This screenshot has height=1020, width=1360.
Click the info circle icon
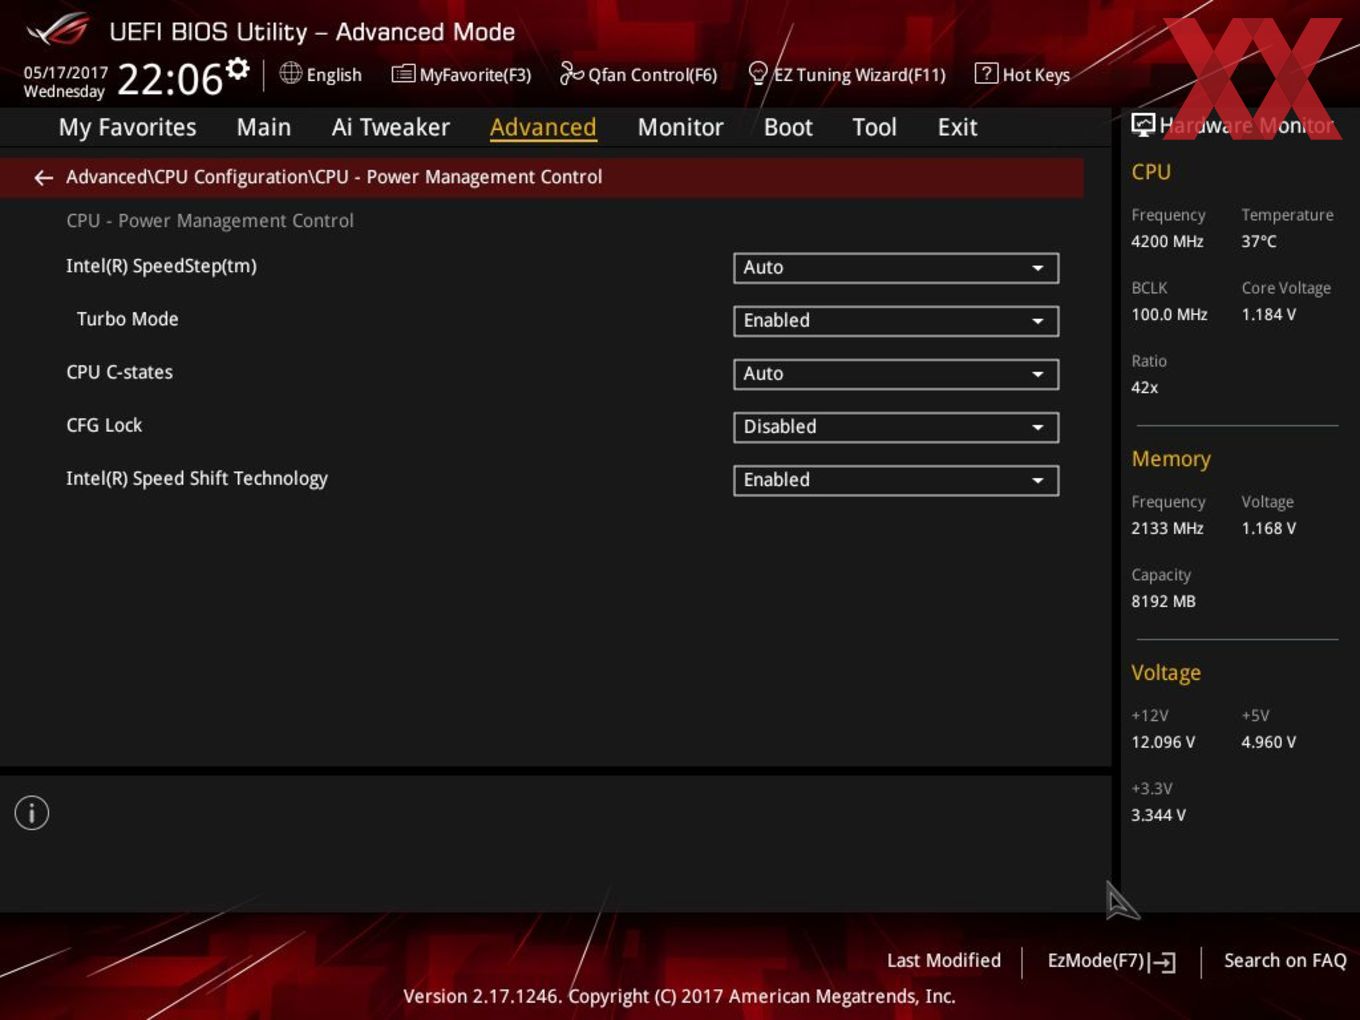coord(32,813)
